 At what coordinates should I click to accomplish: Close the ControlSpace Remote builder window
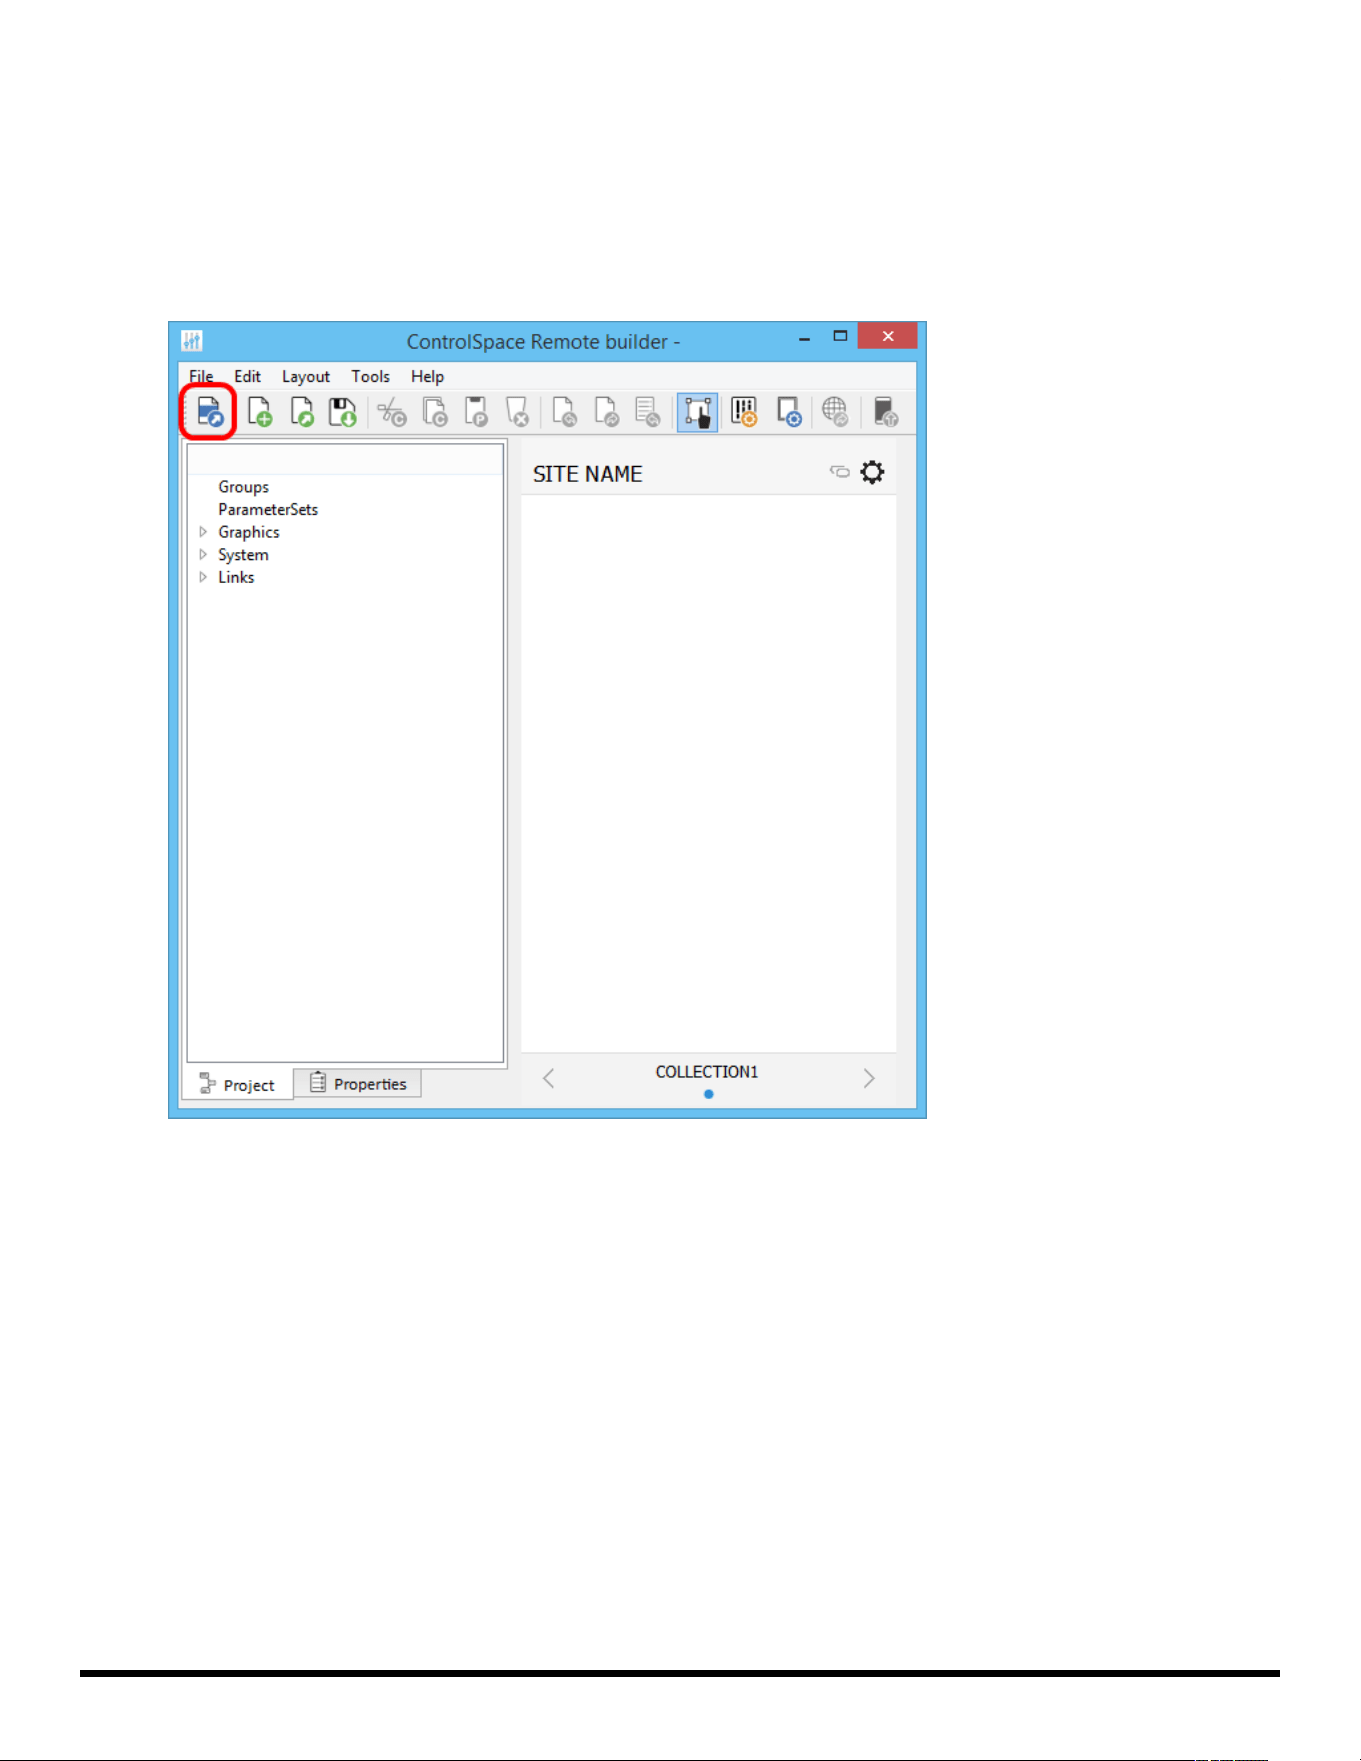click(887, 336)
